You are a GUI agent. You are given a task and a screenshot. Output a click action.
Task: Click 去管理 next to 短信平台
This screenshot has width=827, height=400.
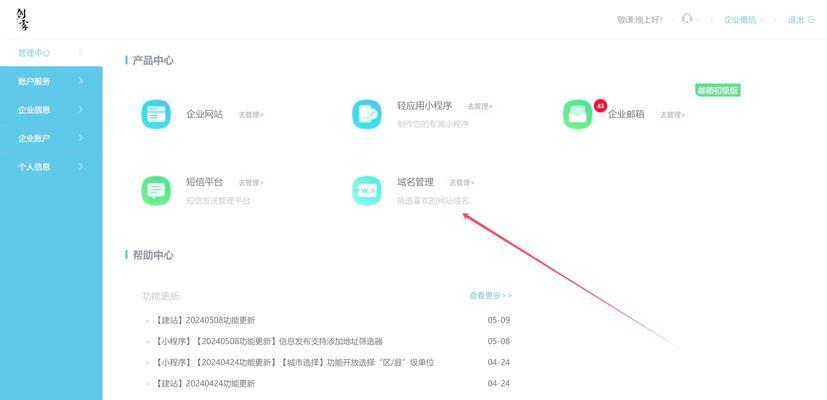click(251, 183)
